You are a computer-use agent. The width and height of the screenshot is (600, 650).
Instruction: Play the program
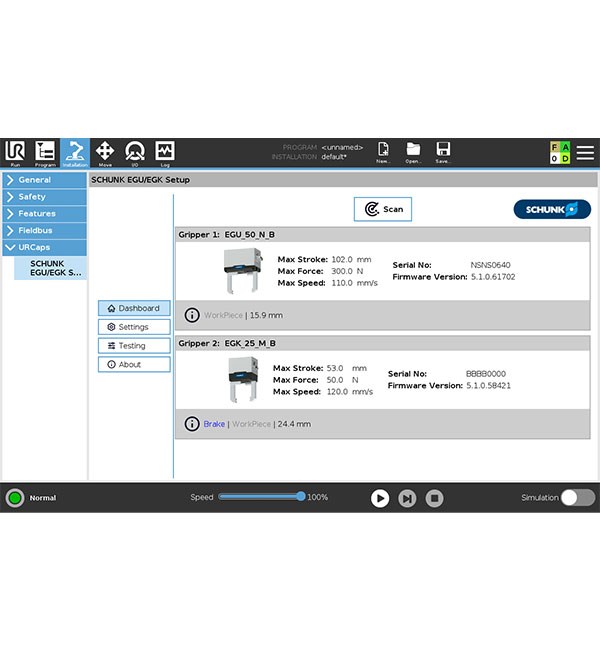(x=380, y=498)
